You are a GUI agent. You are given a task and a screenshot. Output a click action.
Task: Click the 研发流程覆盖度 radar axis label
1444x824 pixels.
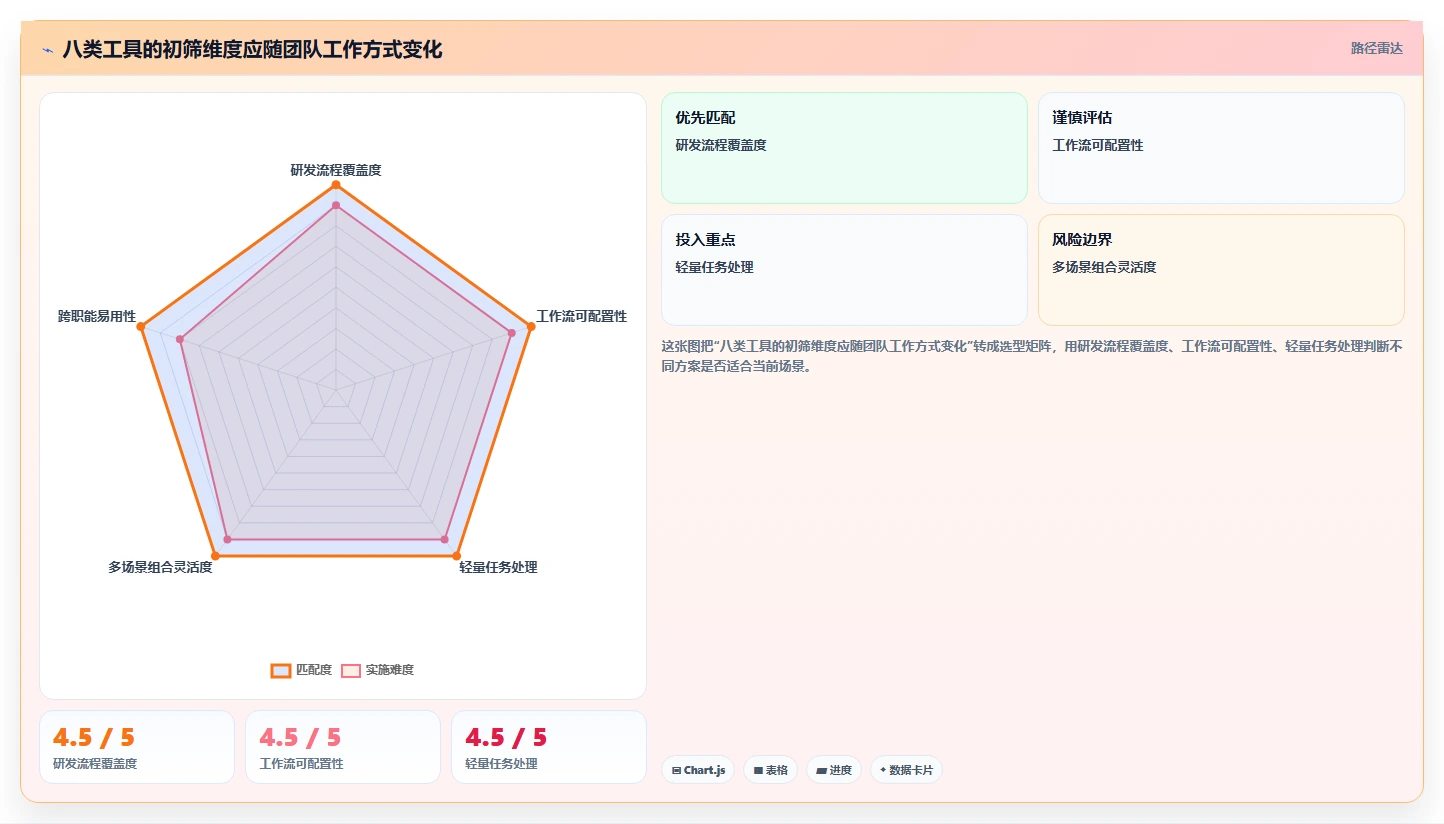click(x=336, y=170)
